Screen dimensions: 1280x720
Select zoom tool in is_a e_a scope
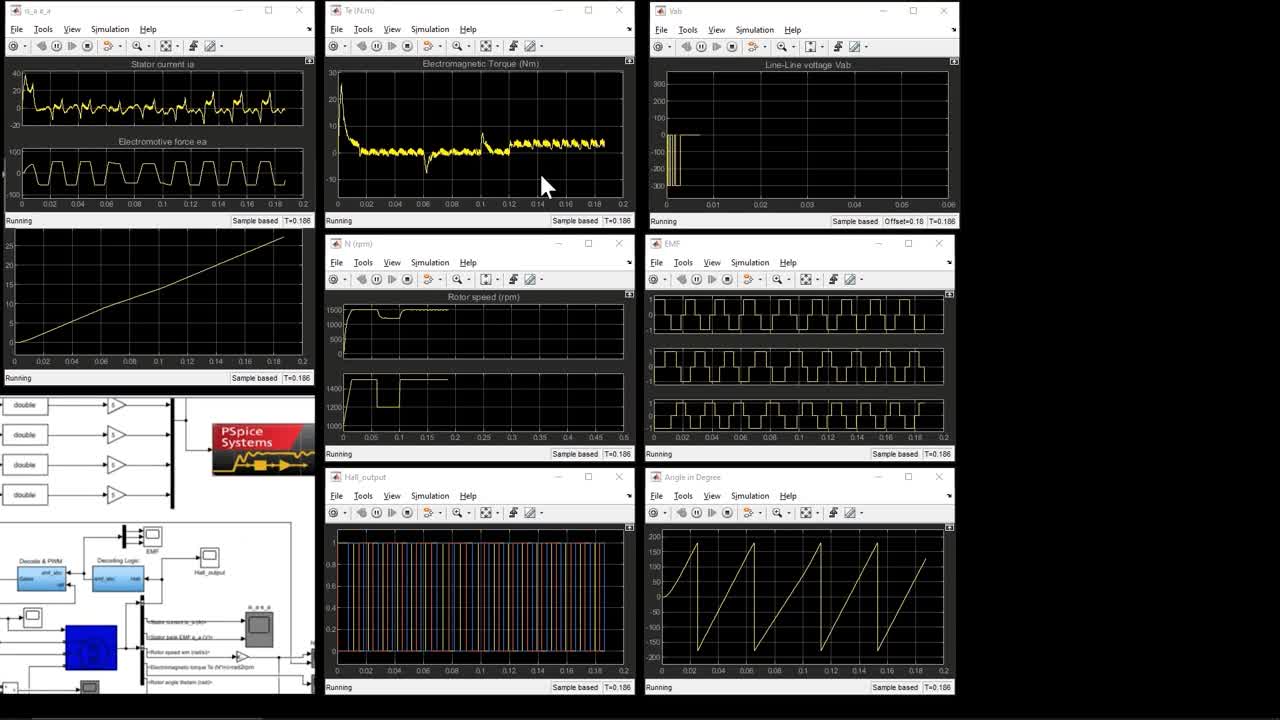[x=137, y=46]
